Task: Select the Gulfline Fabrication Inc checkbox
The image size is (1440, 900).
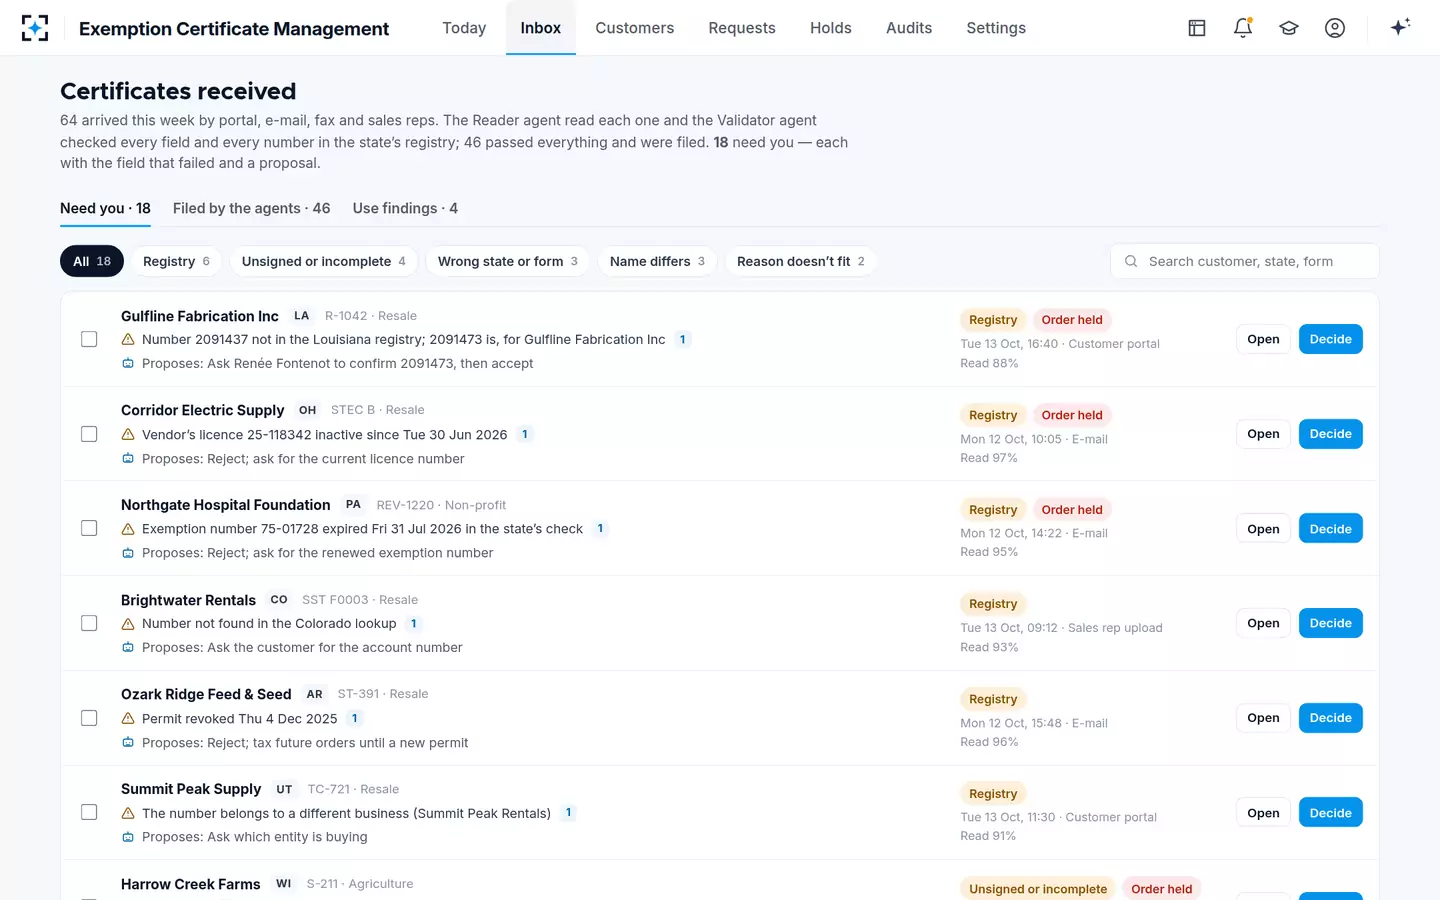Action: (x=89, y=339)
